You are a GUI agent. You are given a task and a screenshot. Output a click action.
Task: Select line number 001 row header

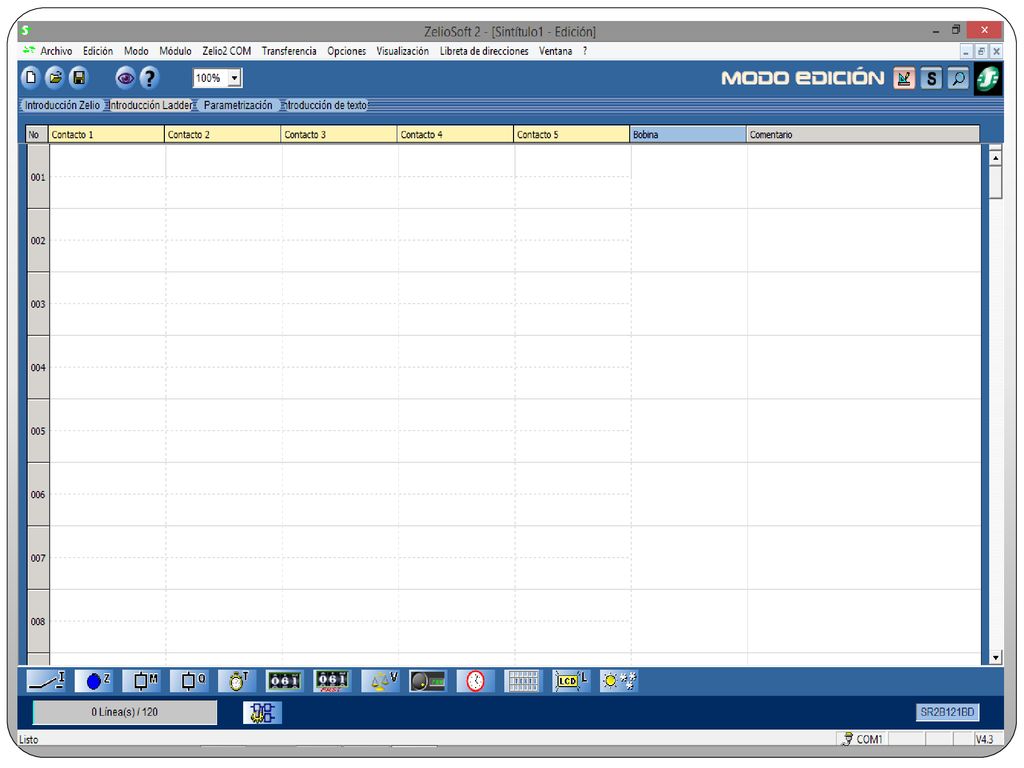[38, 177]
